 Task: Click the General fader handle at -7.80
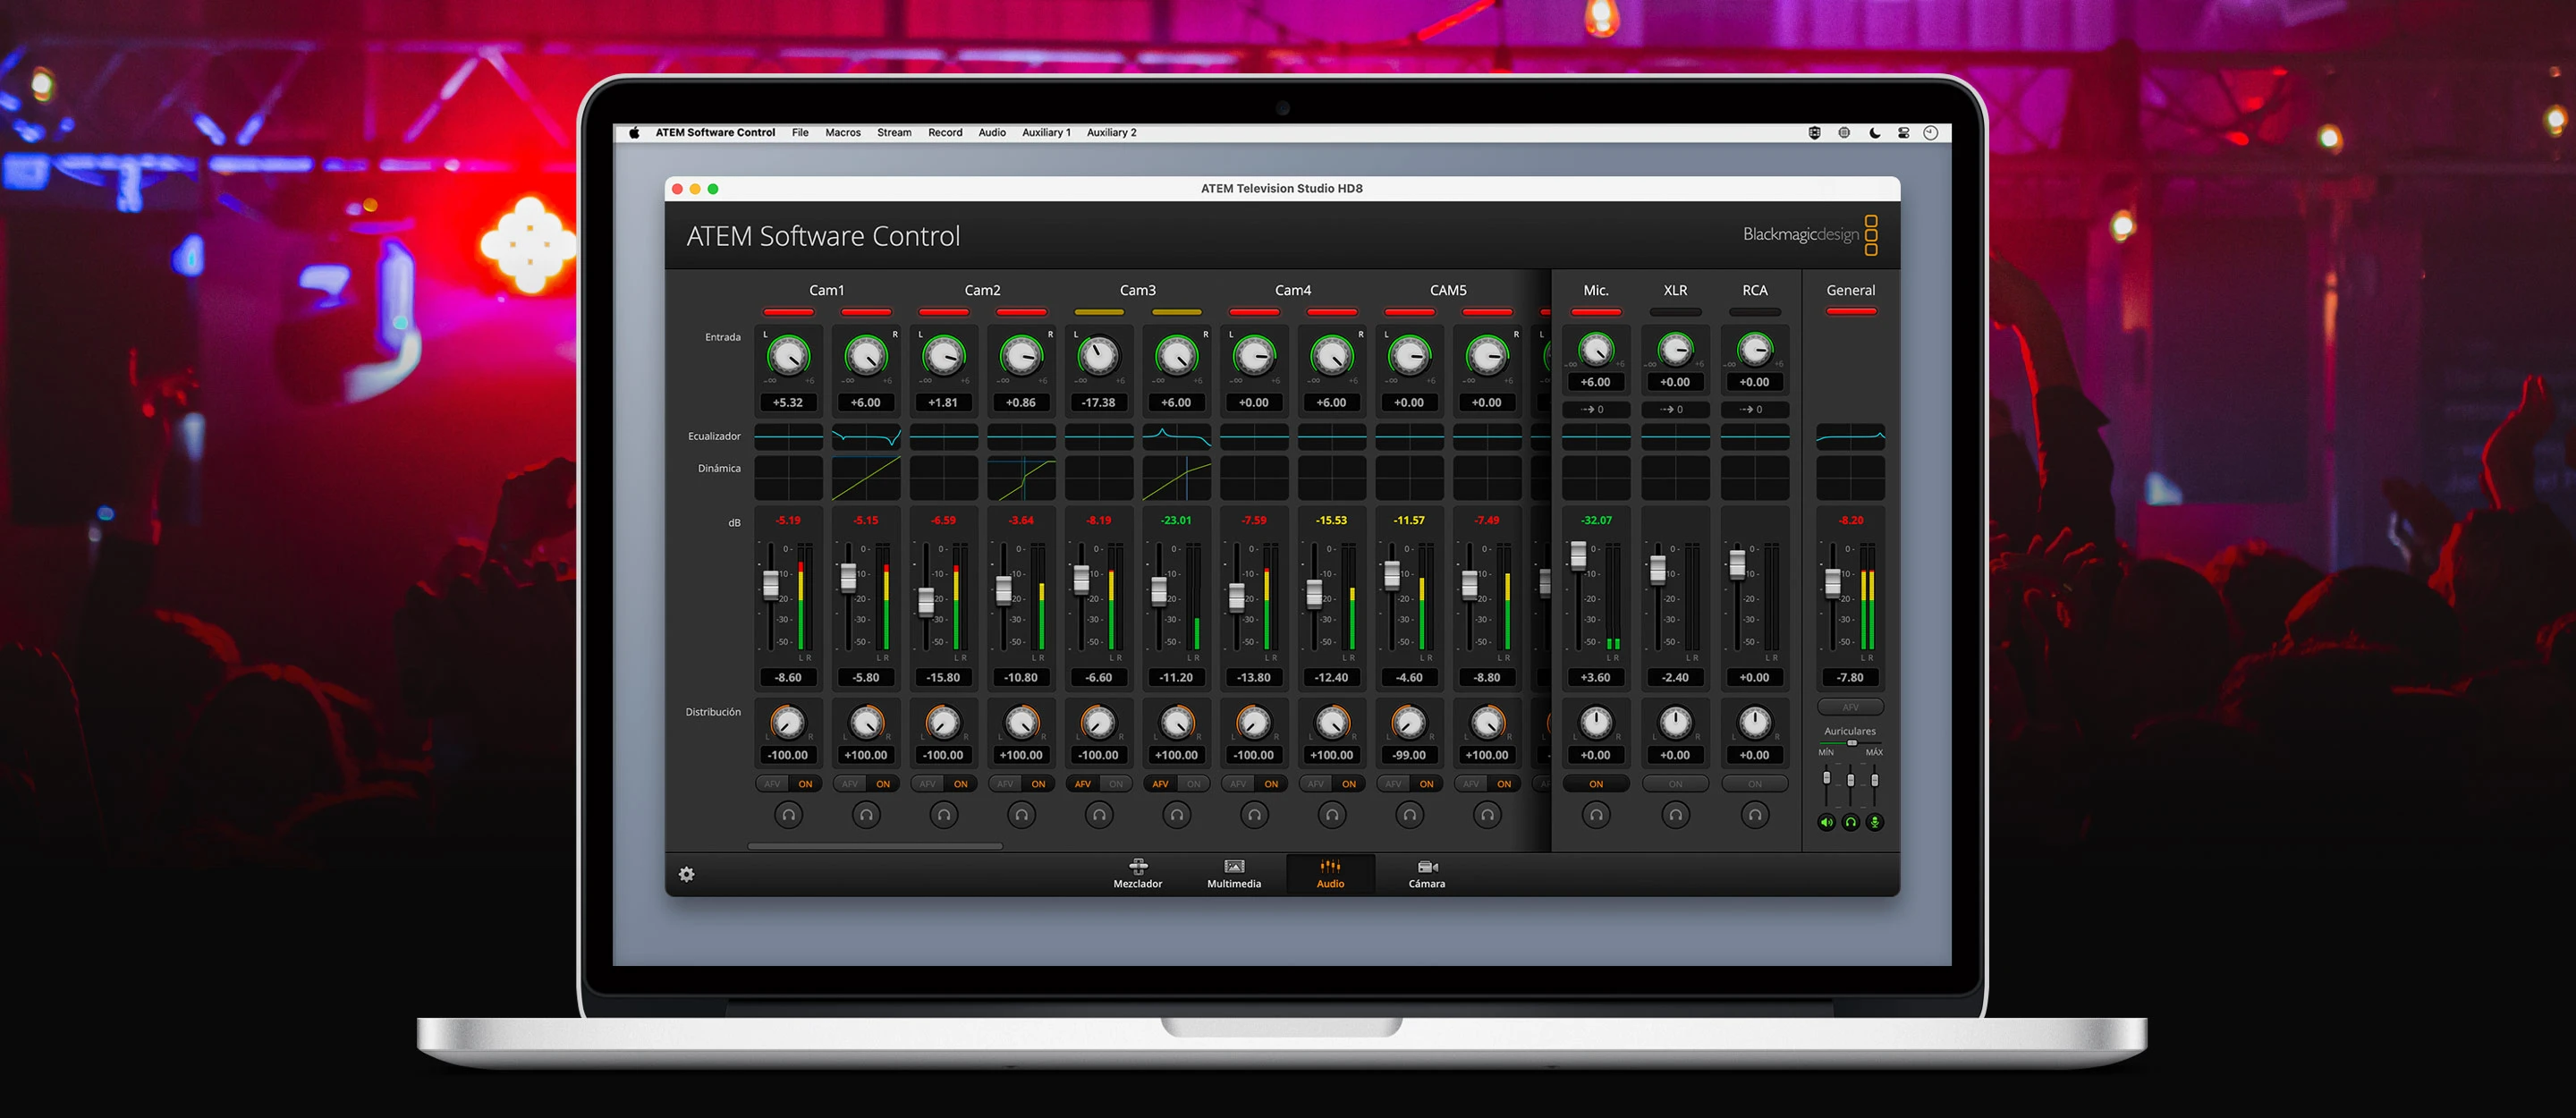(x=1833, y=582)
